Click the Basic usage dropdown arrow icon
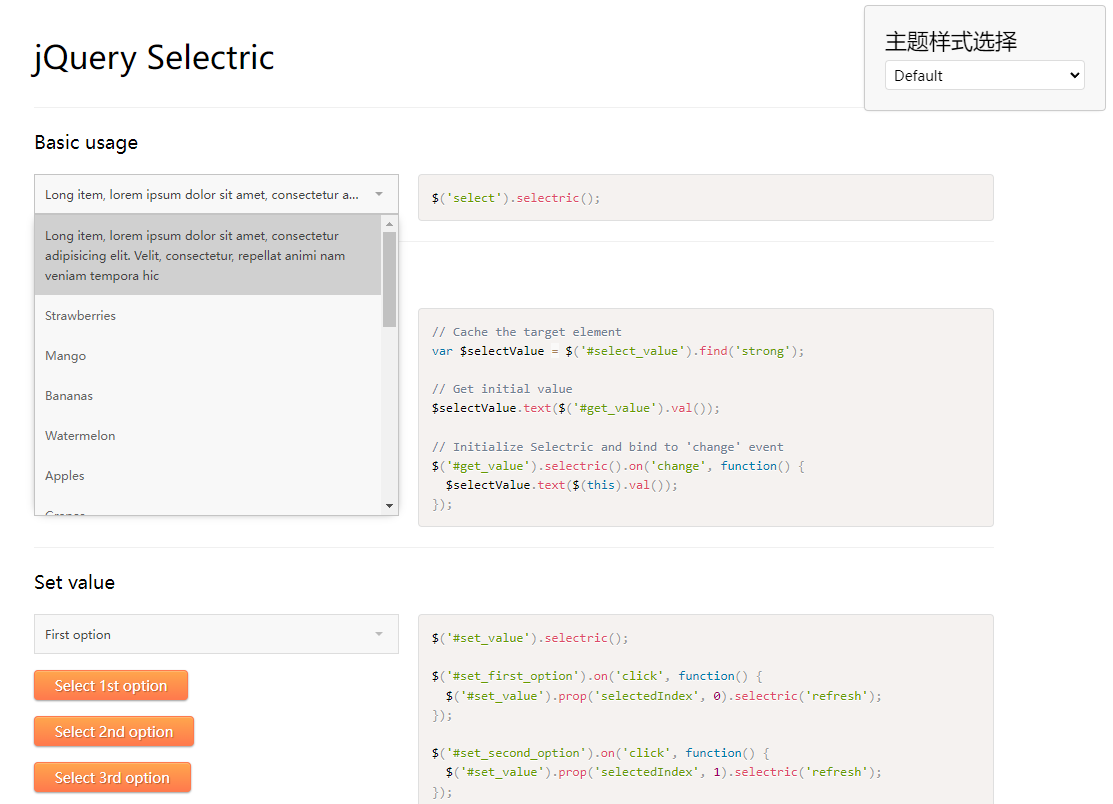 click(379, 194)
